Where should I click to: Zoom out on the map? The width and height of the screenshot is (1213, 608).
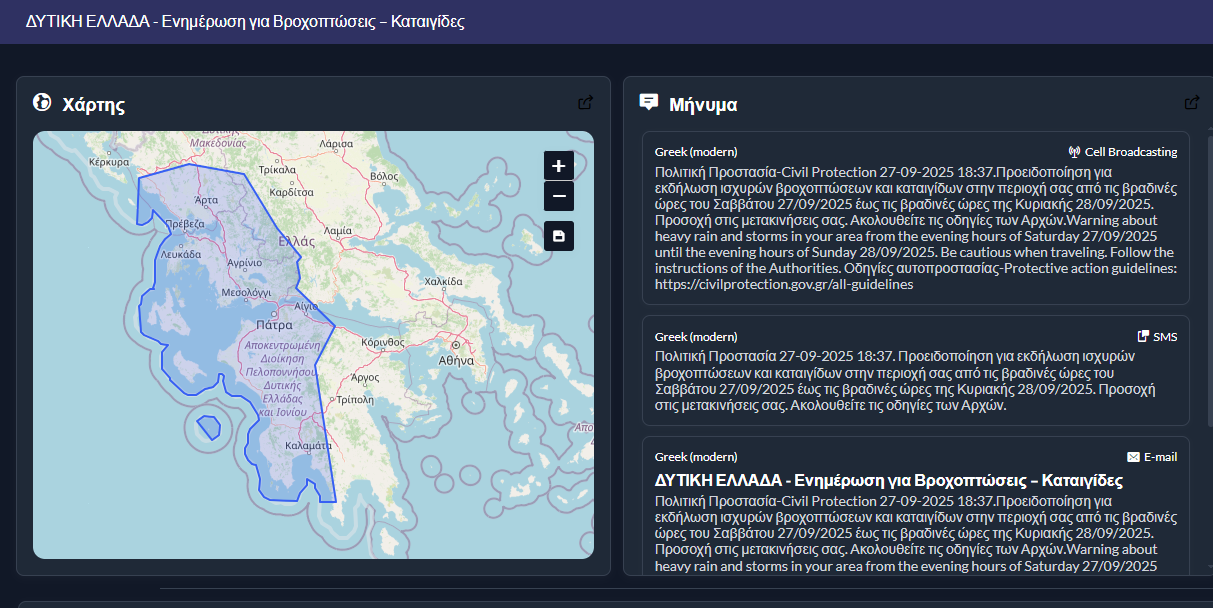tap(559, 196)
